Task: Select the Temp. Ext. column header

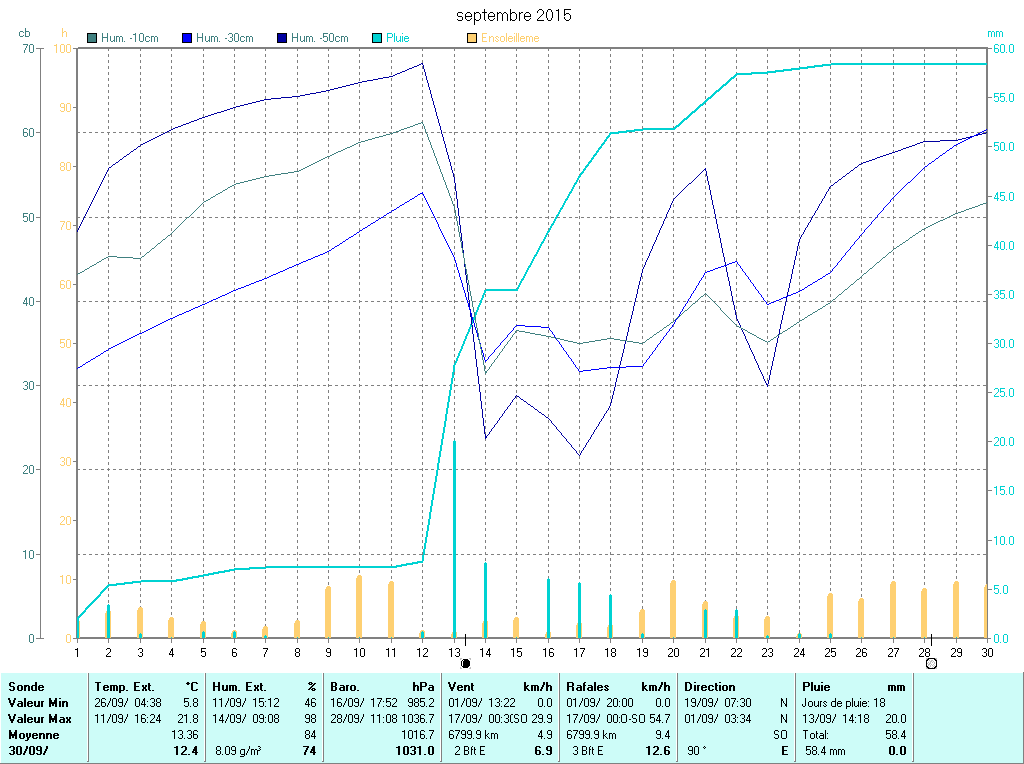Action: (x=125, y=687)
